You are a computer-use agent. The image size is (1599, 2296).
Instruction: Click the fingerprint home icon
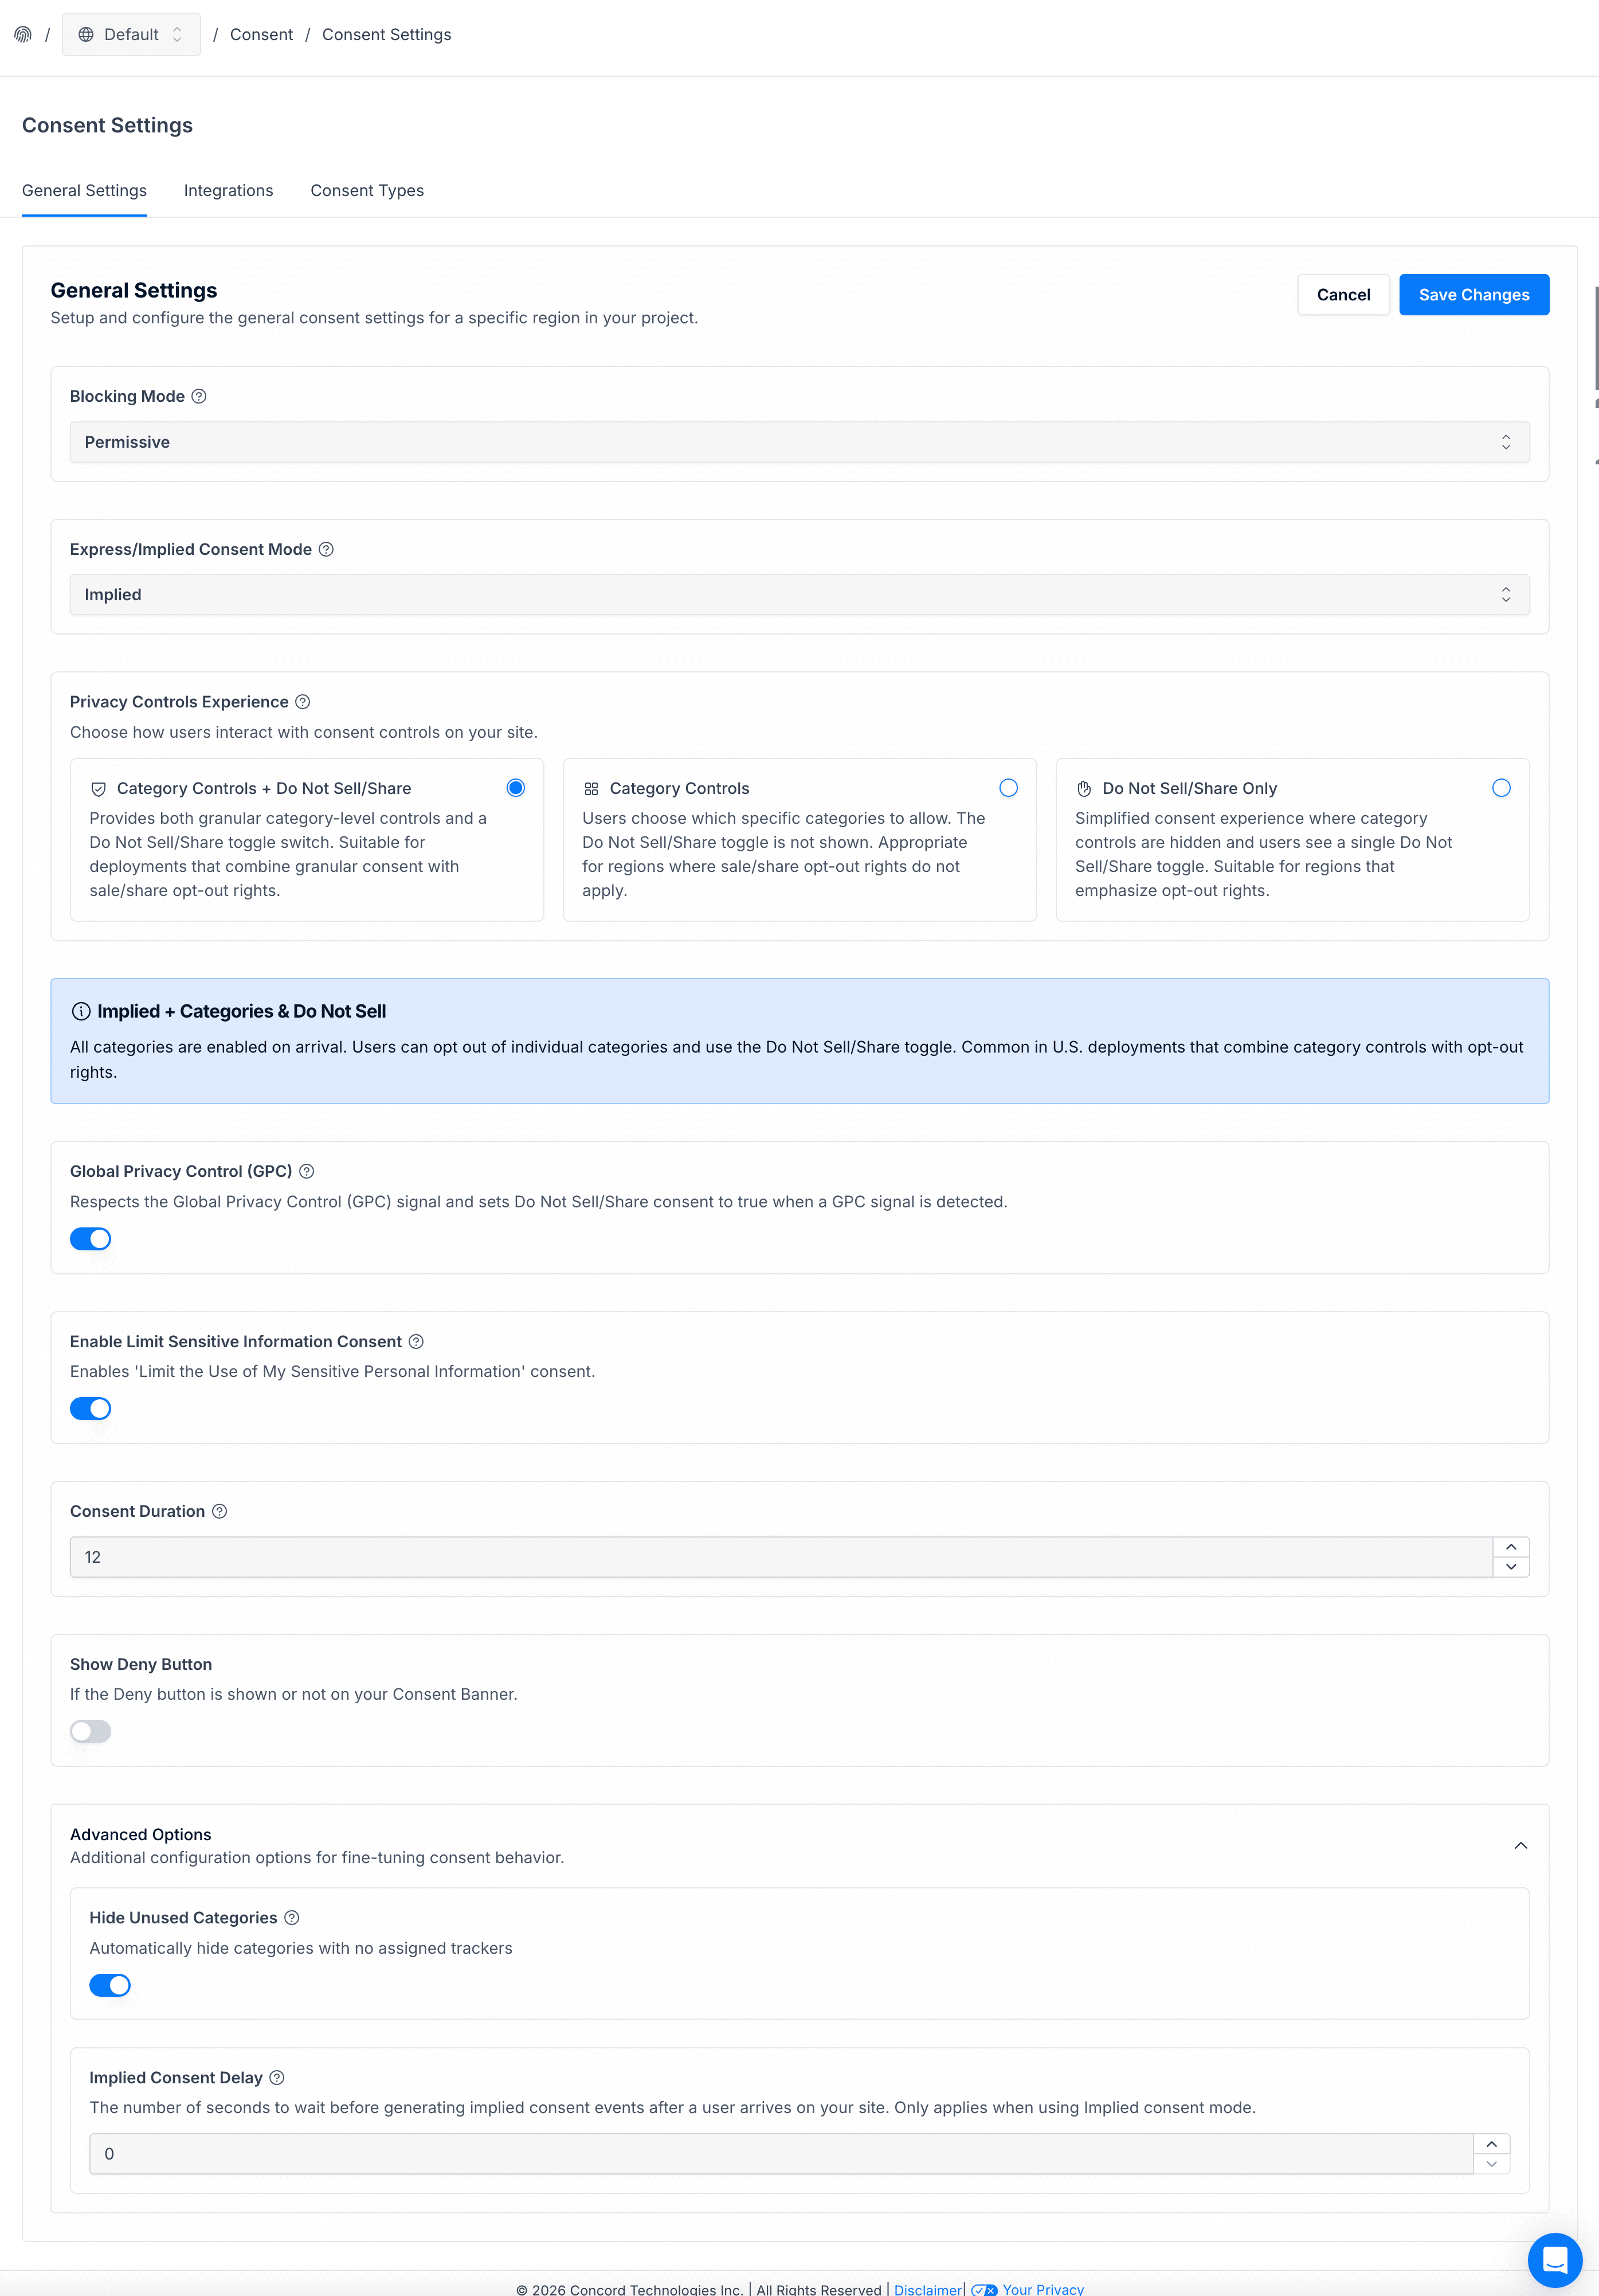click(23, 34)
